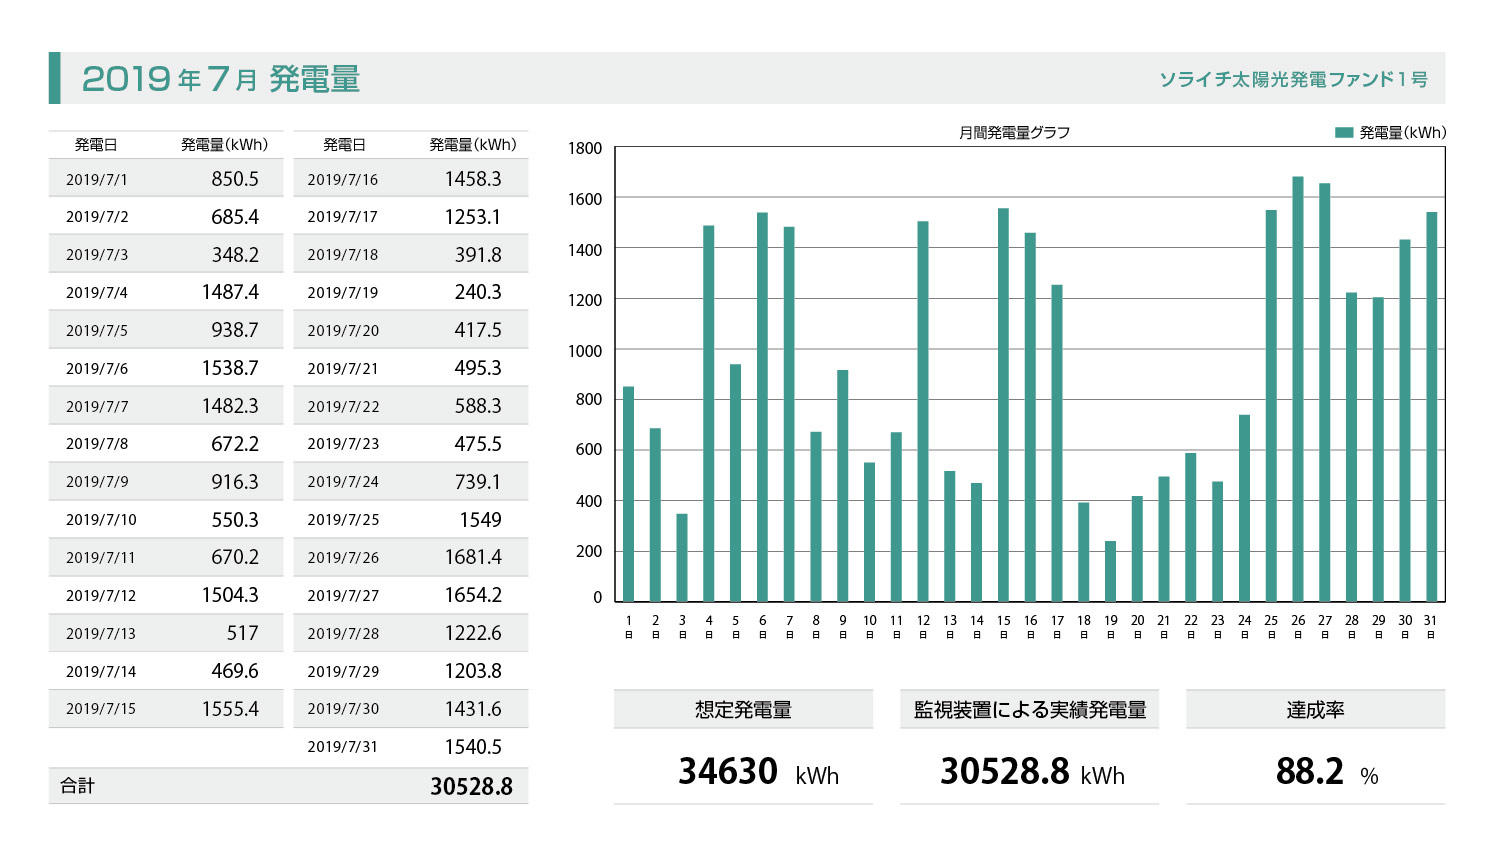1500x866 pixels.
Task: Click the 495.3 value
Action: point(478,368)
